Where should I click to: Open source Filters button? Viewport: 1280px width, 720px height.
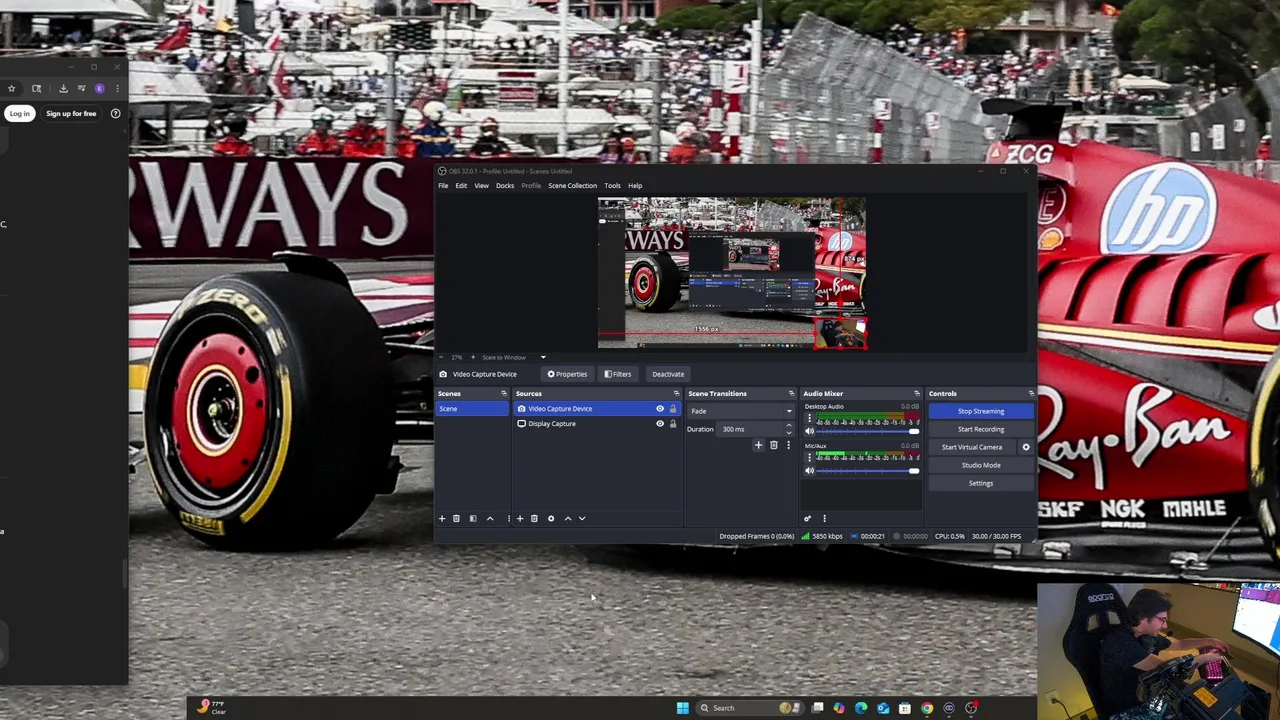(x=618, y=374)
